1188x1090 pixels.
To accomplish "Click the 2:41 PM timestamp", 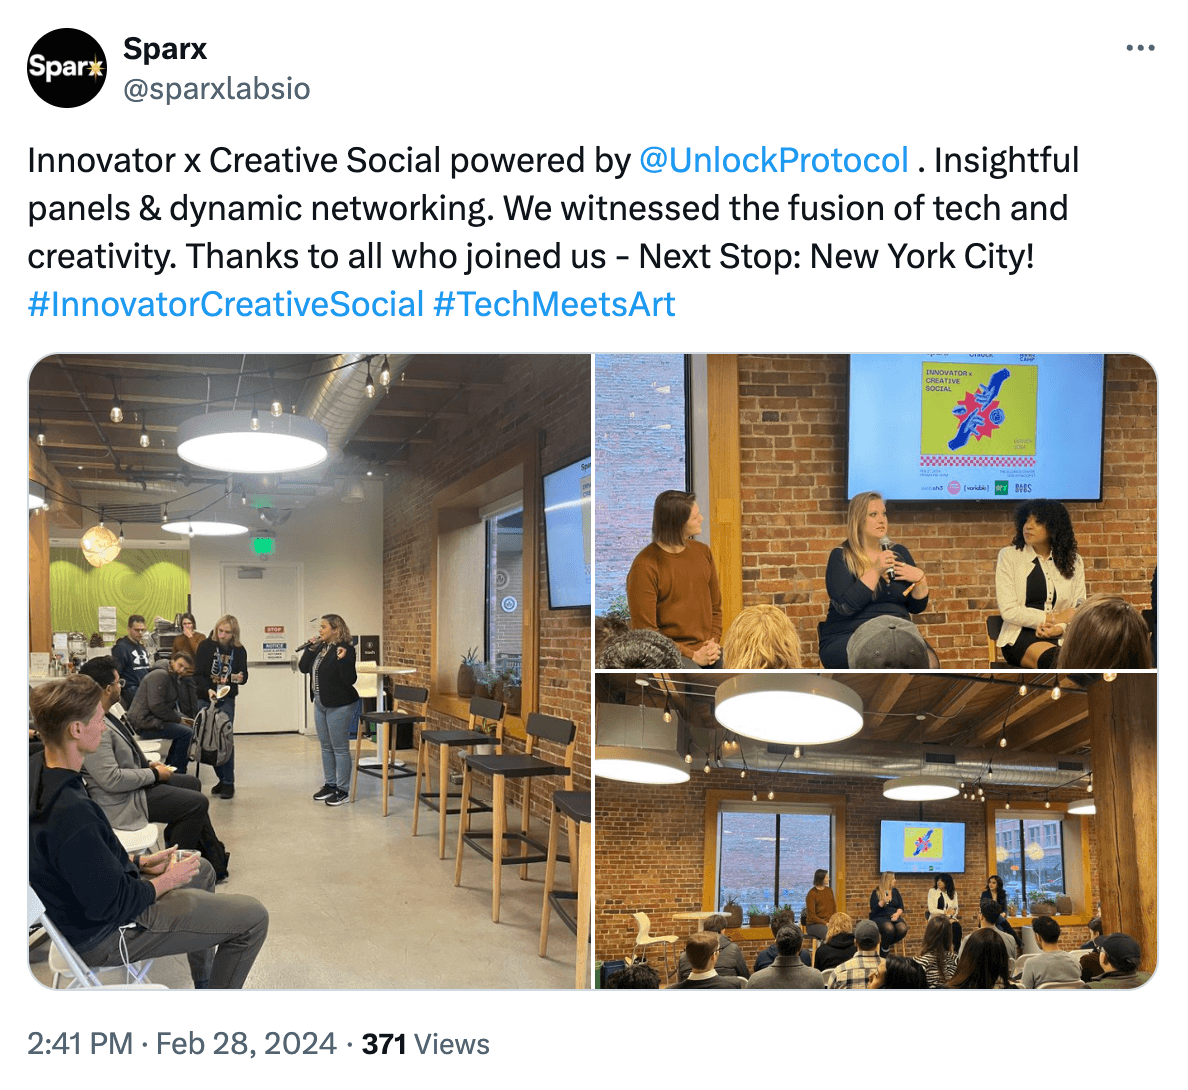I will 80,1044.
